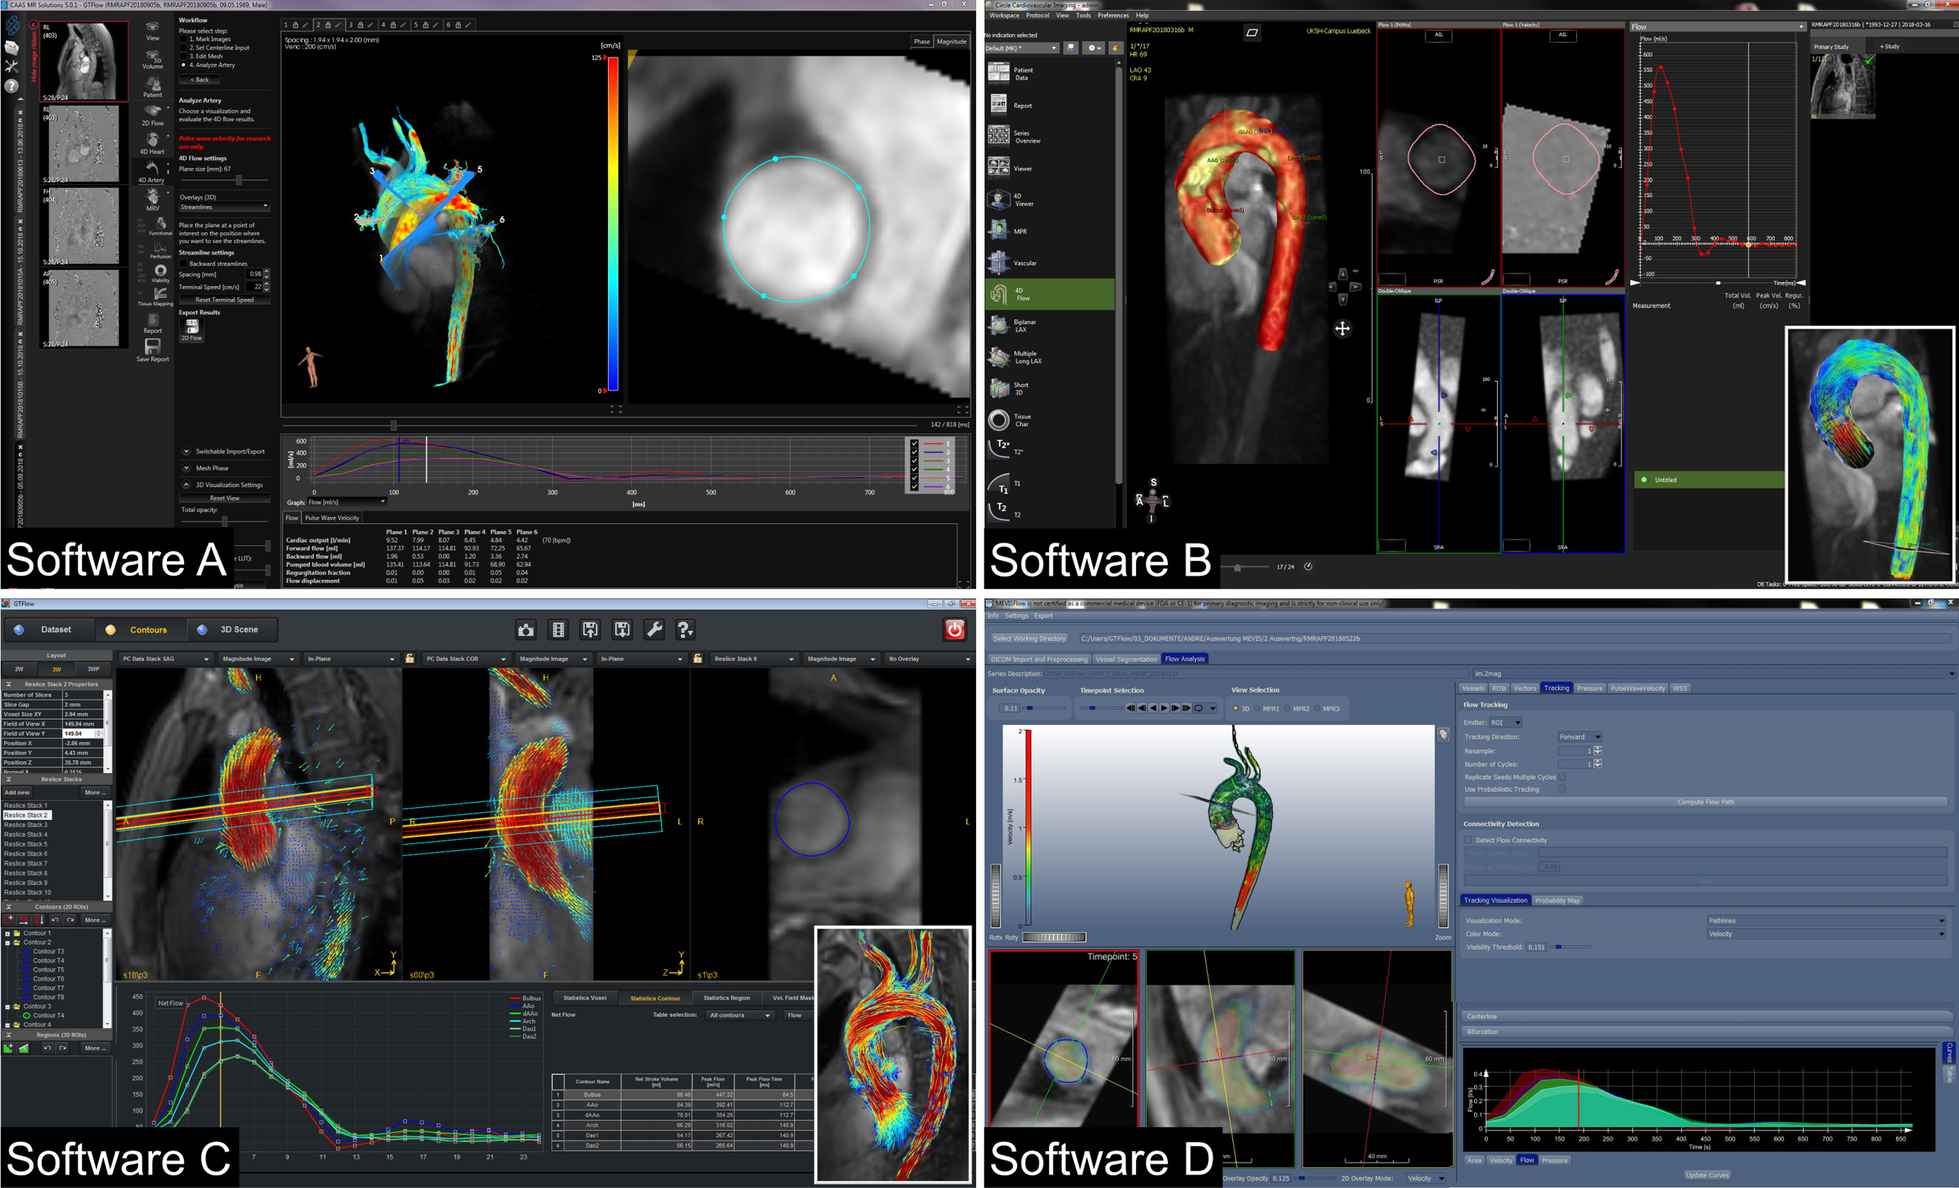Expand the Contour 1 tree node in Software C

point(8,933)
